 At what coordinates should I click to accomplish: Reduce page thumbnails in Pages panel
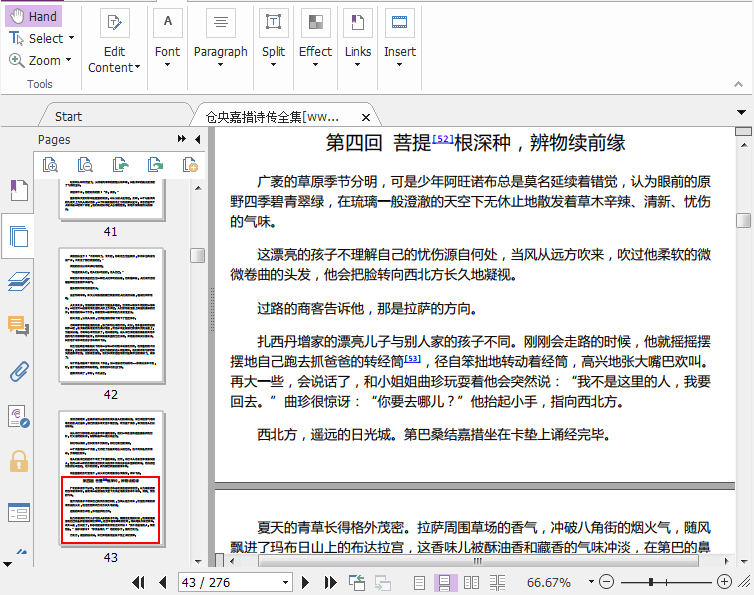(85, 165)
